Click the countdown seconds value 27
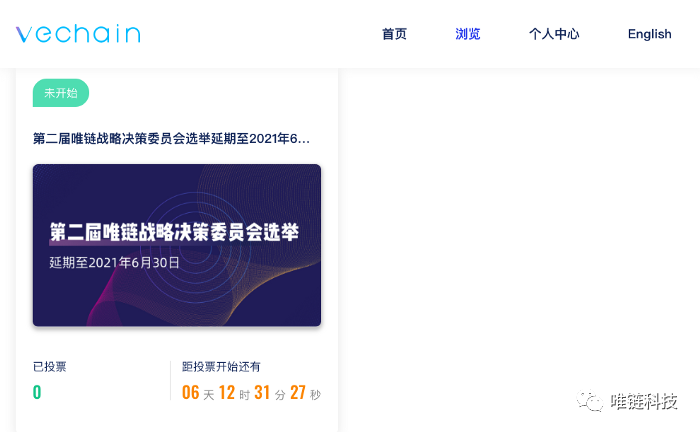700x432 pixels. coord(298,393)
